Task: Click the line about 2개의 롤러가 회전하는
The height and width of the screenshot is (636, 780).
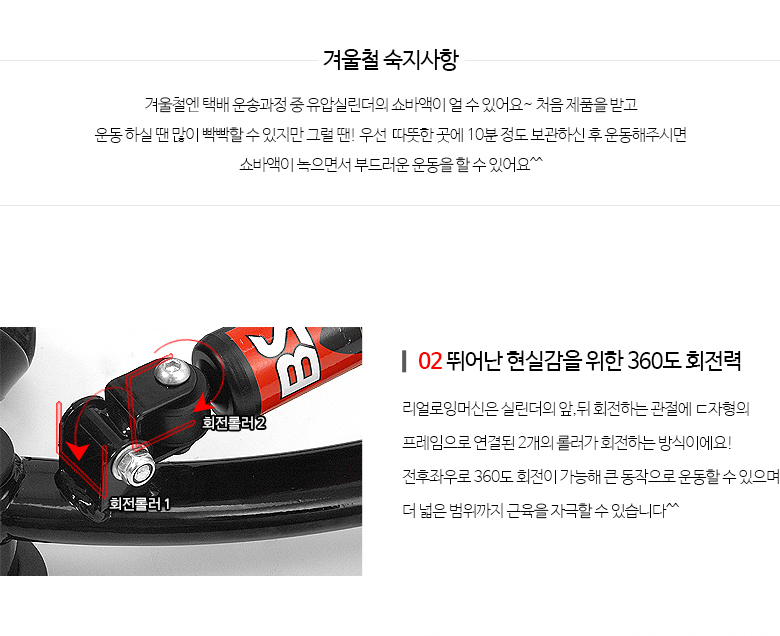Action: pos(567,443)
